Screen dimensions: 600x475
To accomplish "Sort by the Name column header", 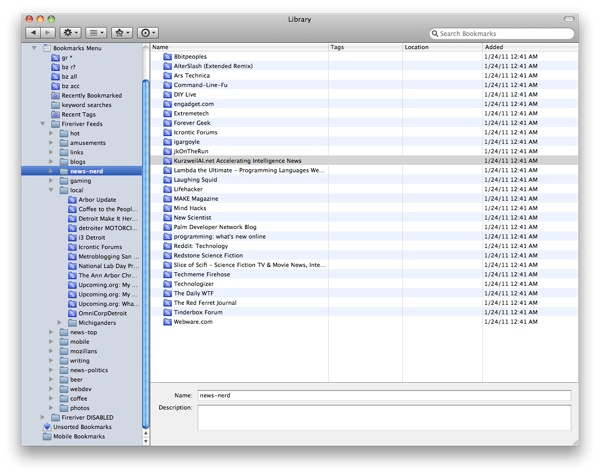I will pyautogui.click(x=239, y=47).
